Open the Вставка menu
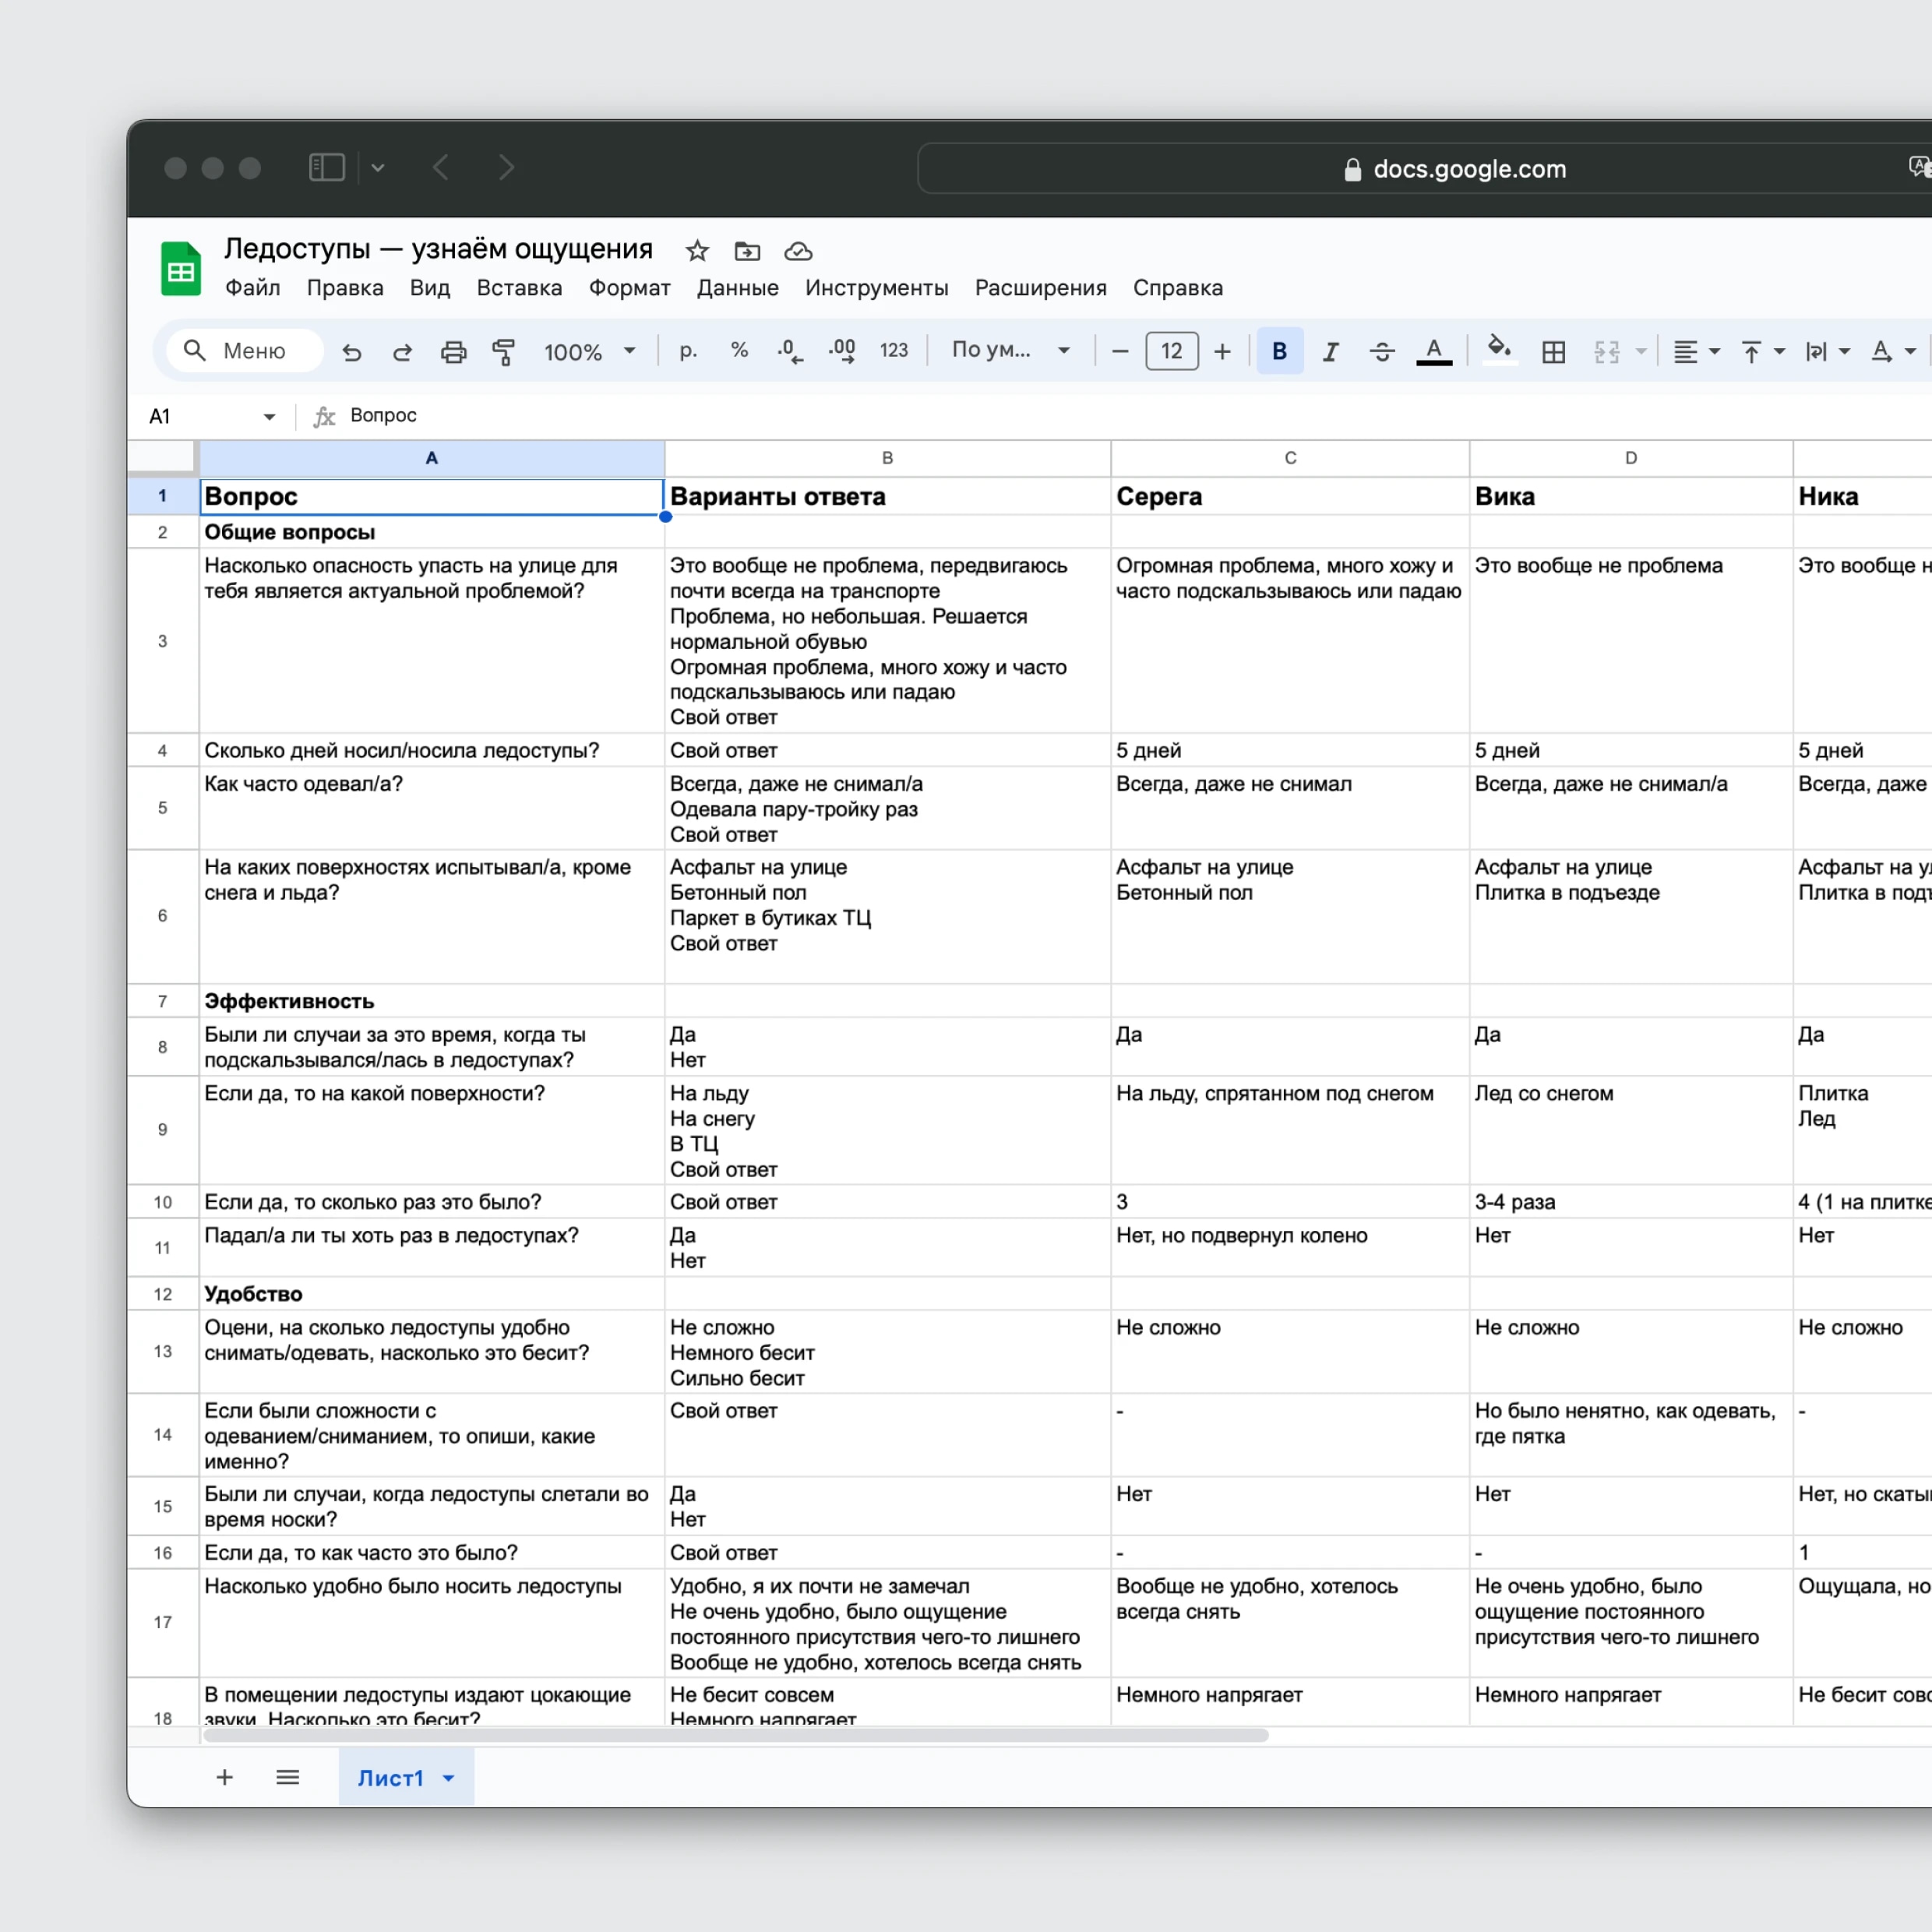The height and width of the screenshot is (1932, 1932). (519, 288)
